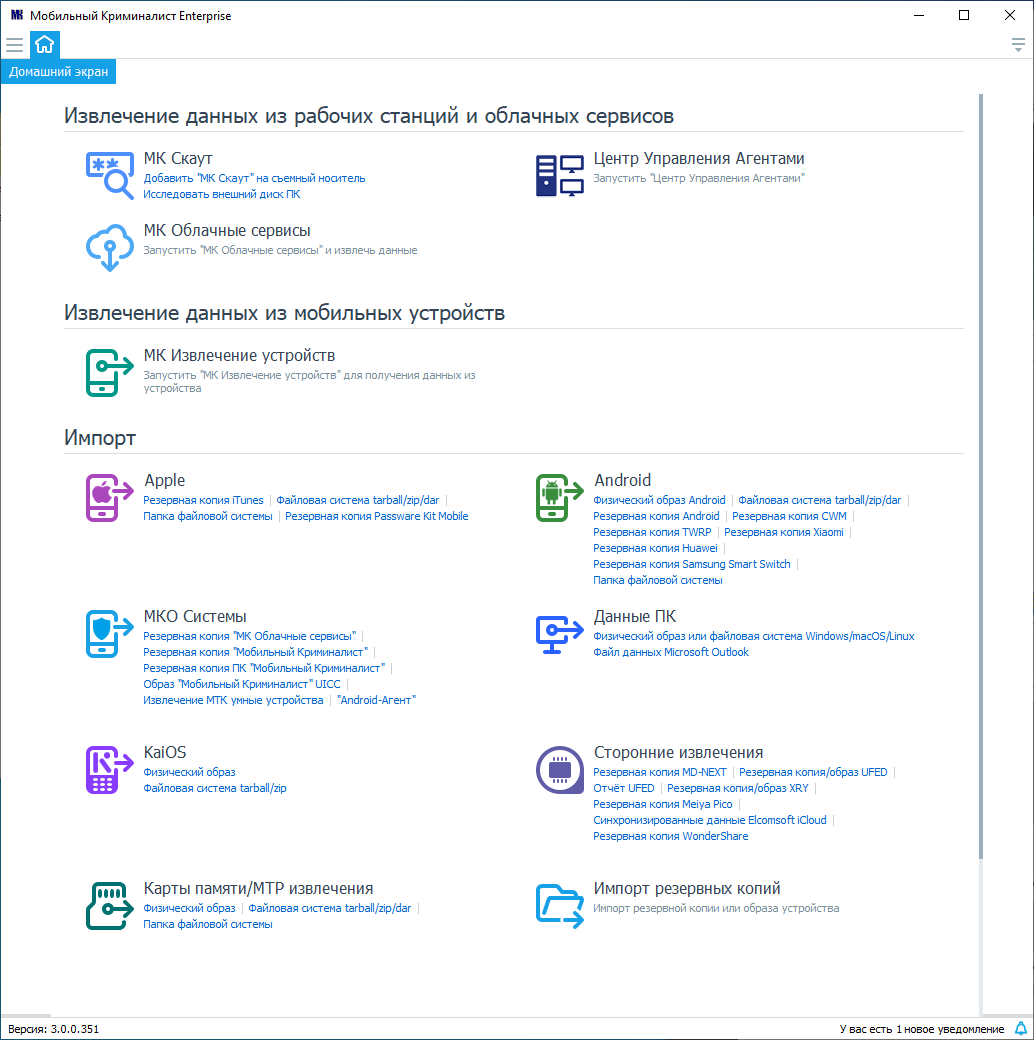Select Карты памяти Файловая система tarball/zip/dar
Image resolution: width=1034 pixels, height=1040 pixels.
point(330,908)
